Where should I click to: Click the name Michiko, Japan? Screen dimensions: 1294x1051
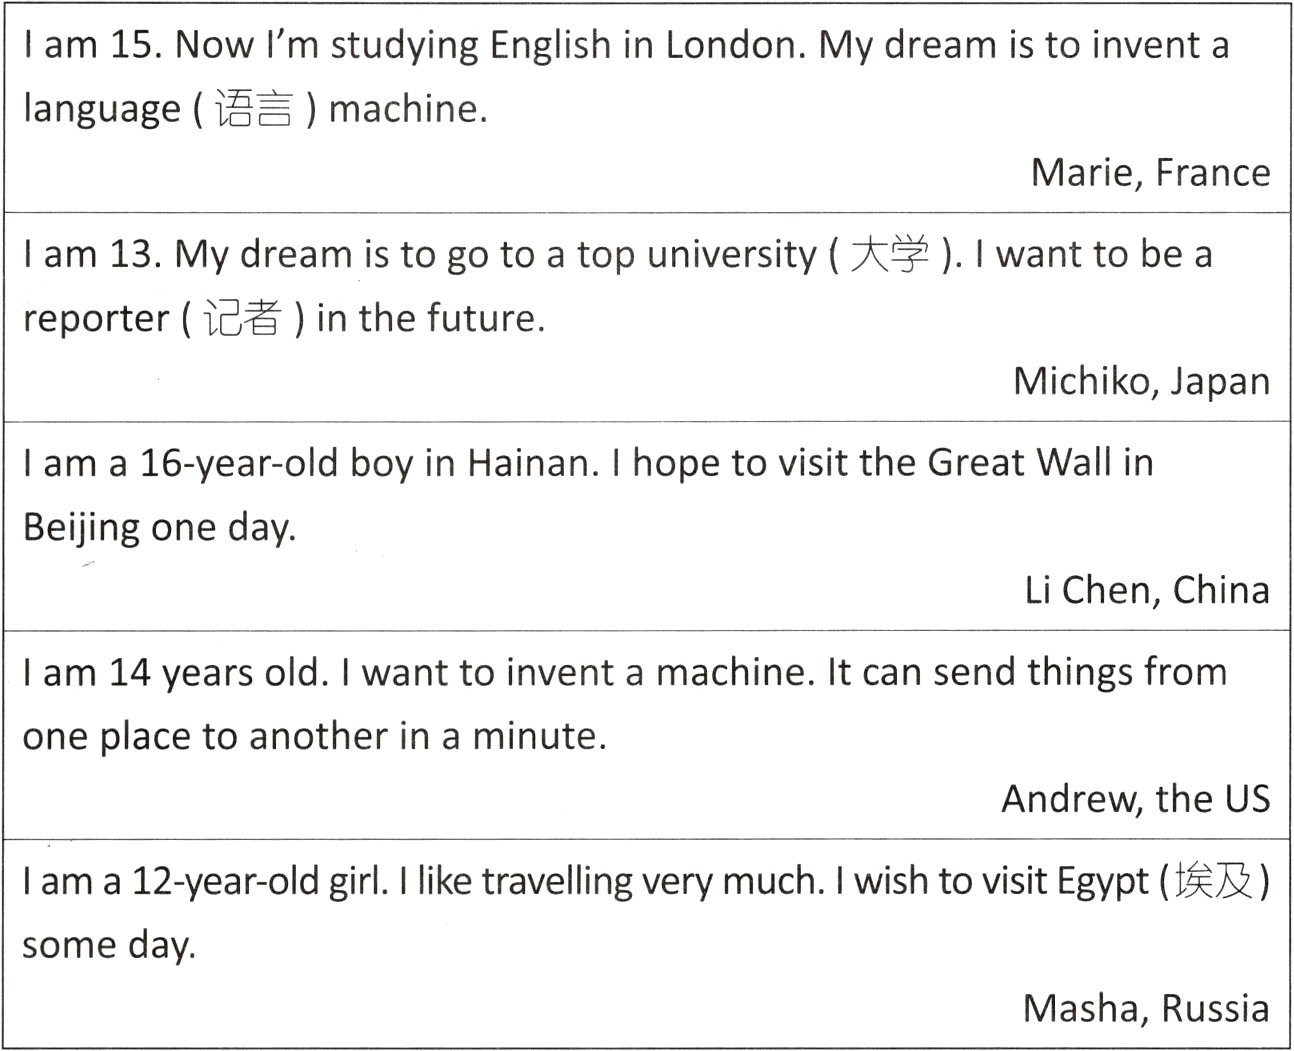[x=1141, y=382]
